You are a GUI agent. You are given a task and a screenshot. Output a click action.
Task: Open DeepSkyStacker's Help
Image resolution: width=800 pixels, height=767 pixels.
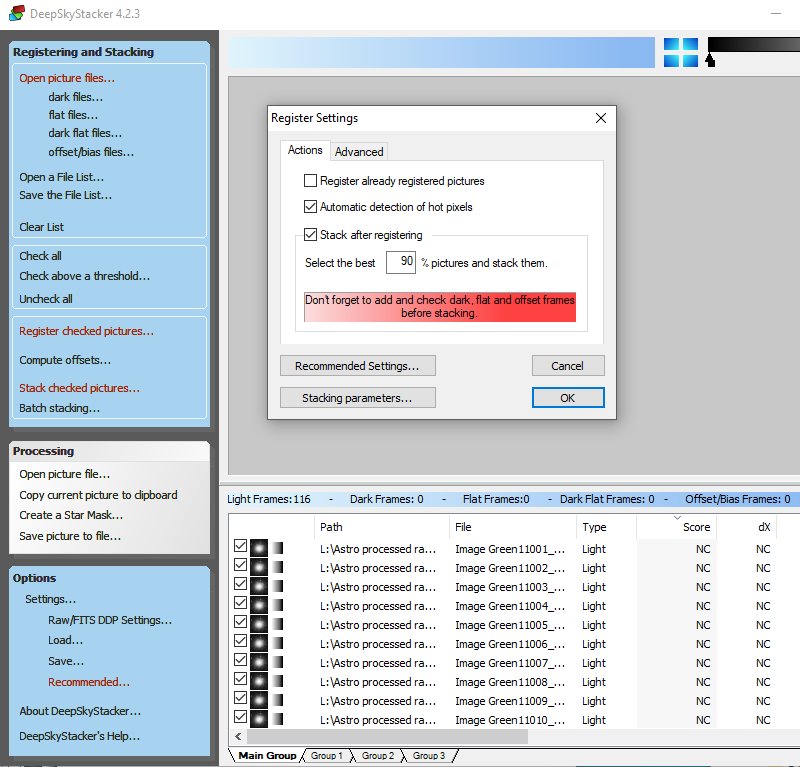click(x=79, y=736)
